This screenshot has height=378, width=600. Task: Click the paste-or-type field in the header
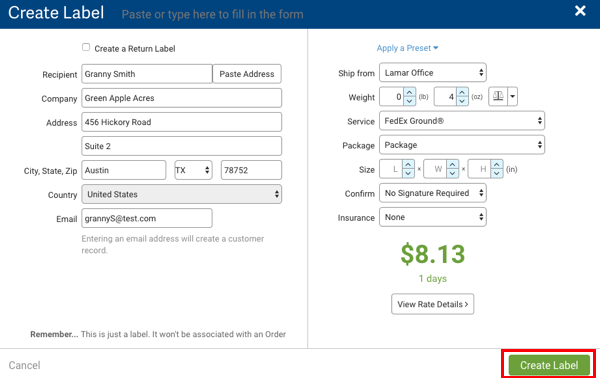point(213,15)
